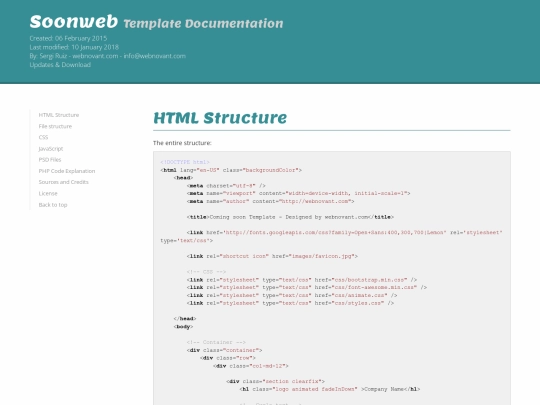Click meta author code line
The image size is (540, 405).
[271, 201]
